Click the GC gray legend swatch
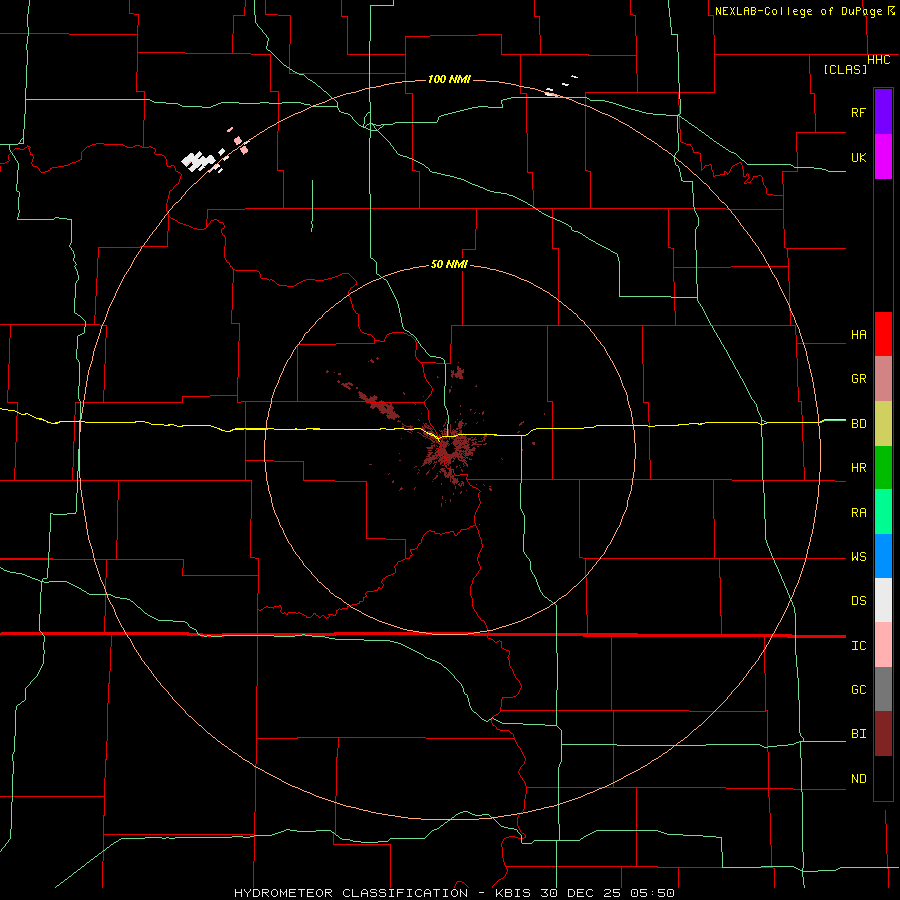This screenshot has height=900, width=900. point(883,689)
